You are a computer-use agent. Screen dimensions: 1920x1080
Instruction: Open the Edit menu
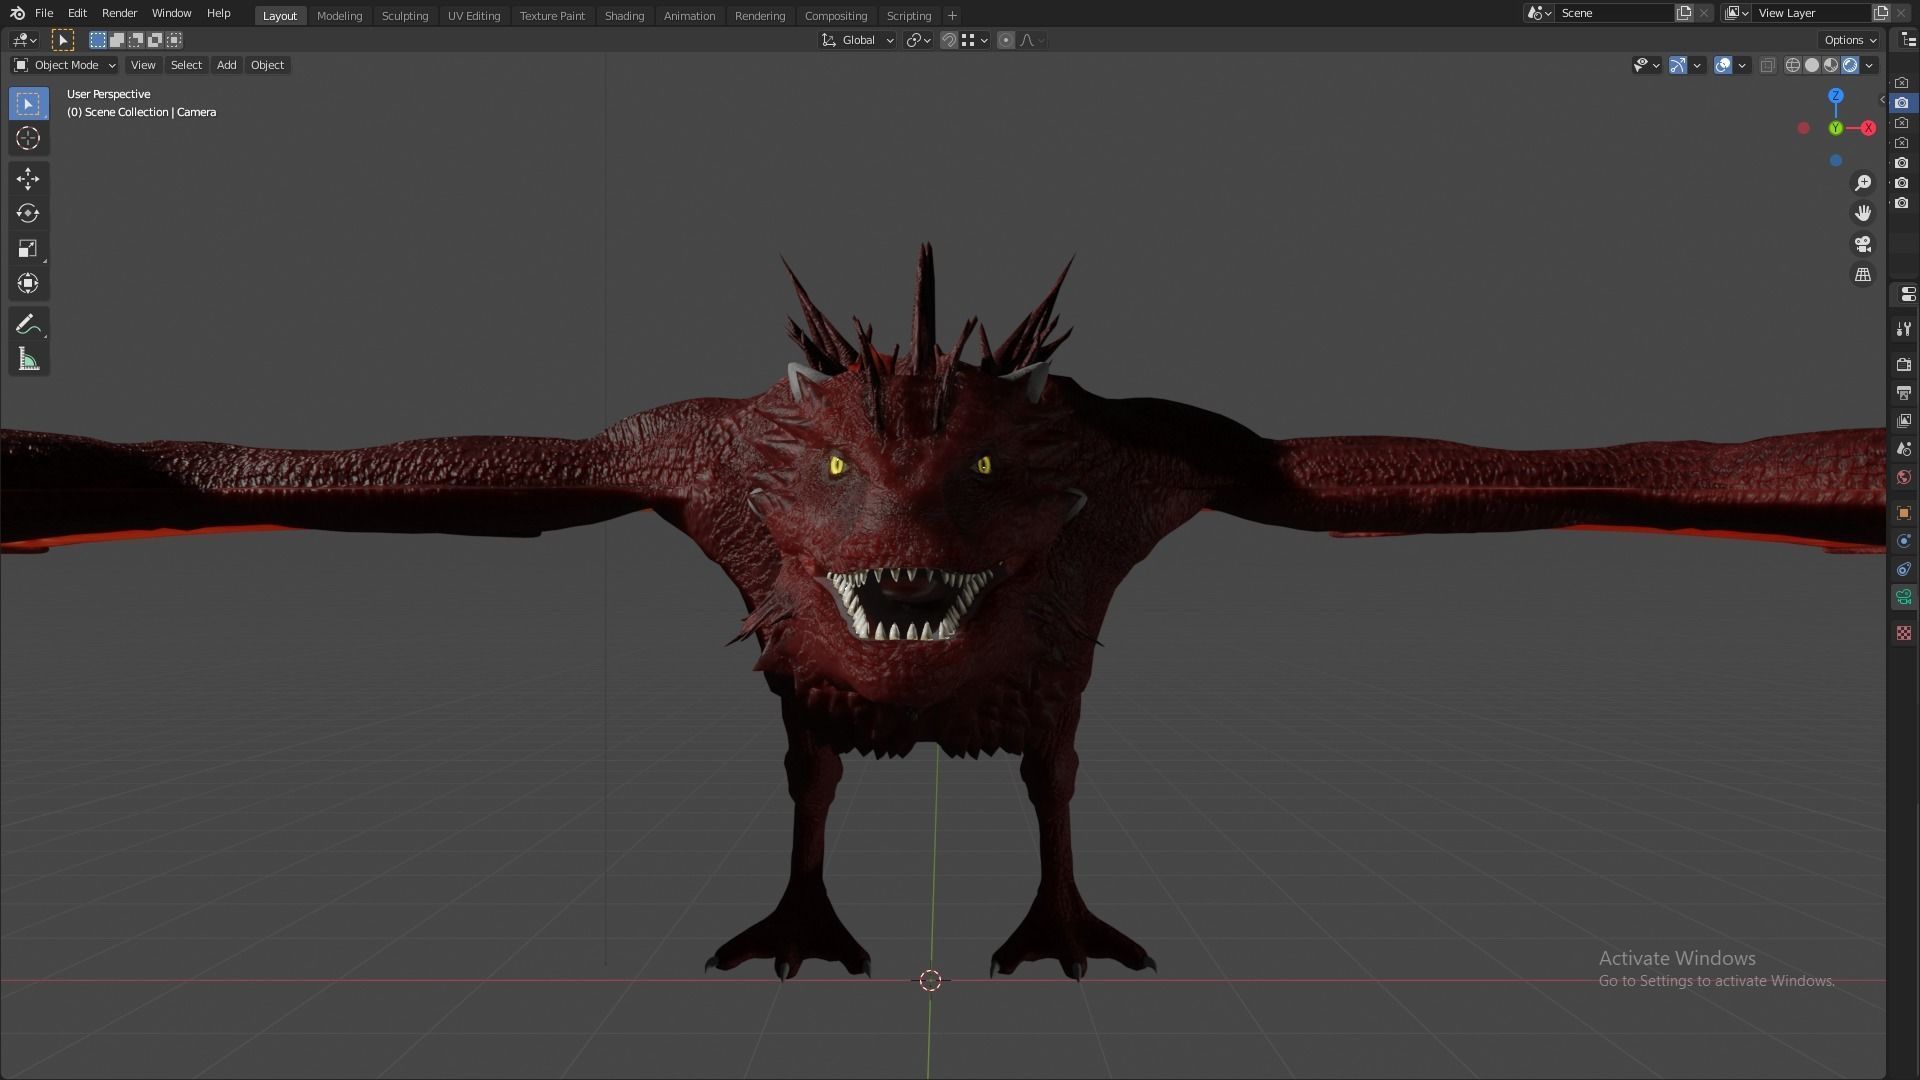pyautogui.click(x=77, y=13)
